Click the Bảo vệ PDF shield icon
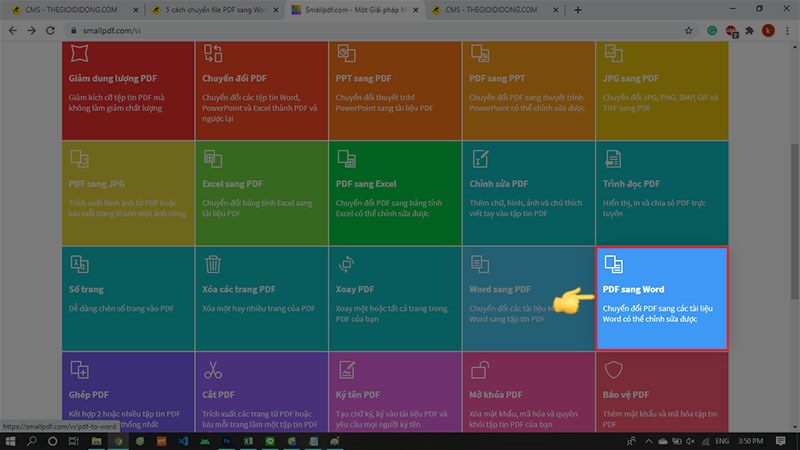 tap(613, 370)
